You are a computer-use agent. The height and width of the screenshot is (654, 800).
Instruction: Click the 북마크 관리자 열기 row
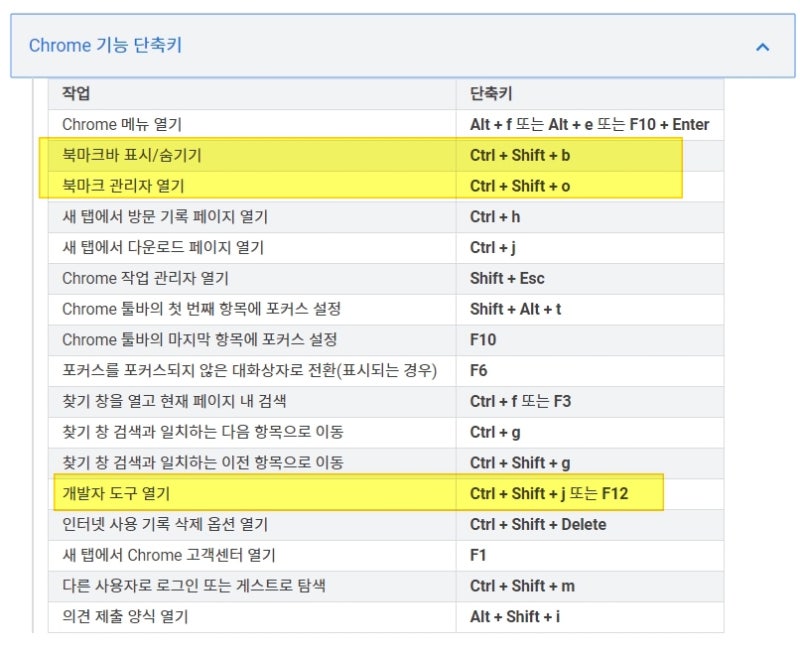click(x=386, y=186)
